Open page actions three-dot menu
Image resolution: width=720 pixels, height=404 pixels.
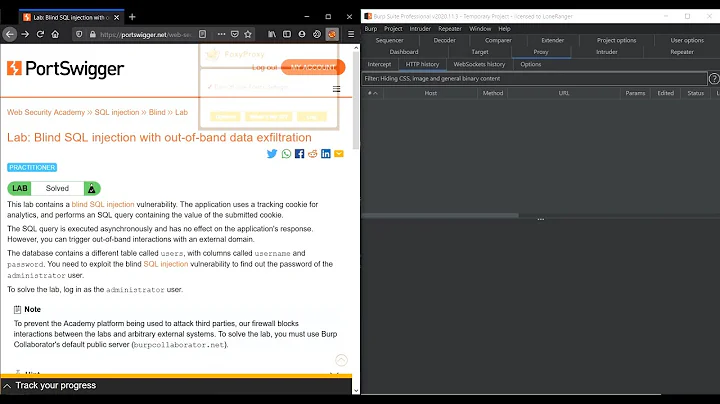(x=221, y=34)
